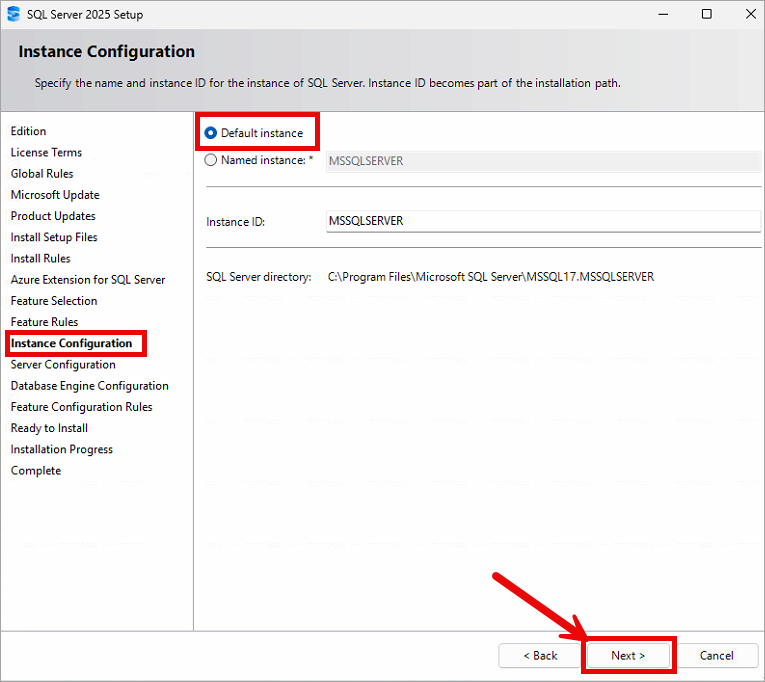This screenshot has width=765, height=682.
Task: Select Server Configuration in the sidebar
Action: 63,365
